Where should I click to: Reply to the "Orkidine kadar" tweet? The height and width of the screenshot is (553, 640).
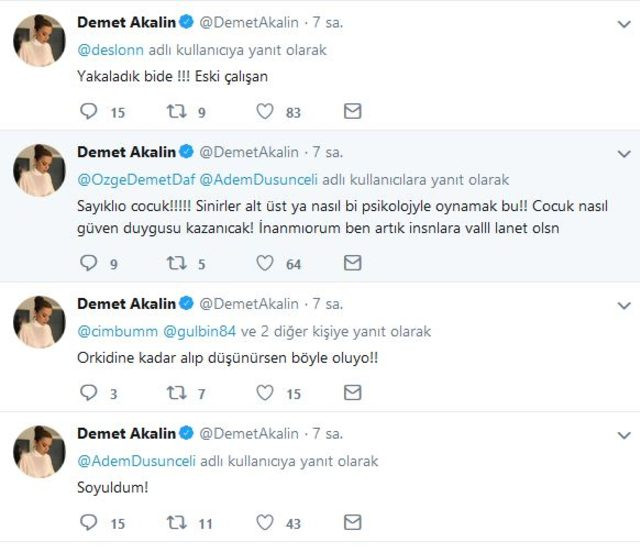(x=88, y=393)
